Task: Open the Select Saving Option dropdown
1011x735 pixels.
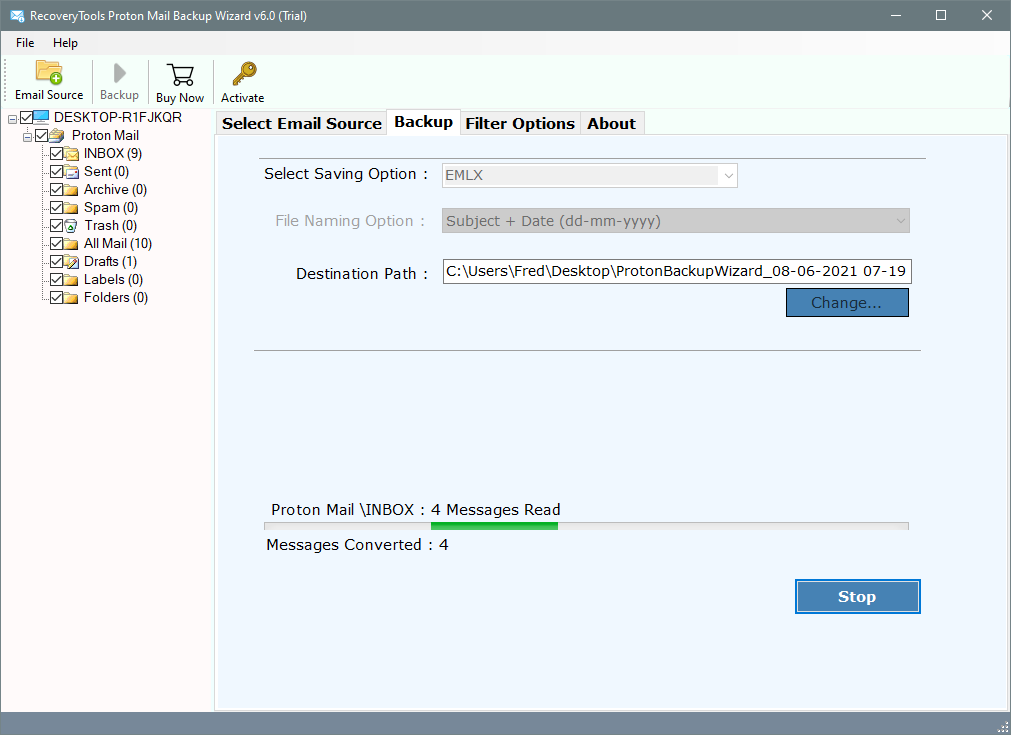Action: click(589, 175)
